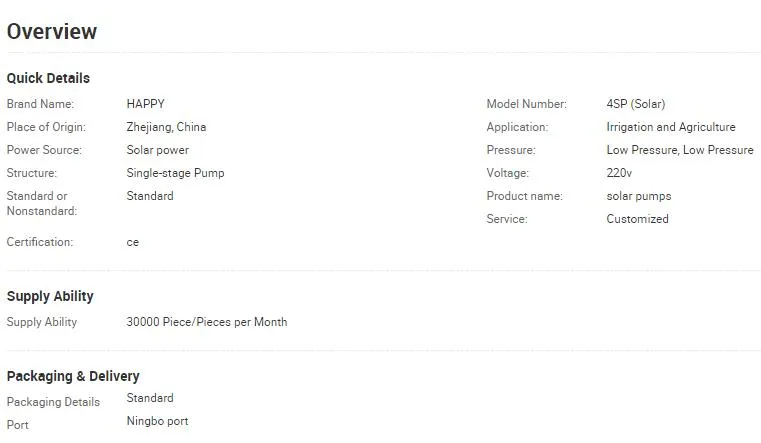
Task: Select the Ningbo port value
Action: pos(157,421)
